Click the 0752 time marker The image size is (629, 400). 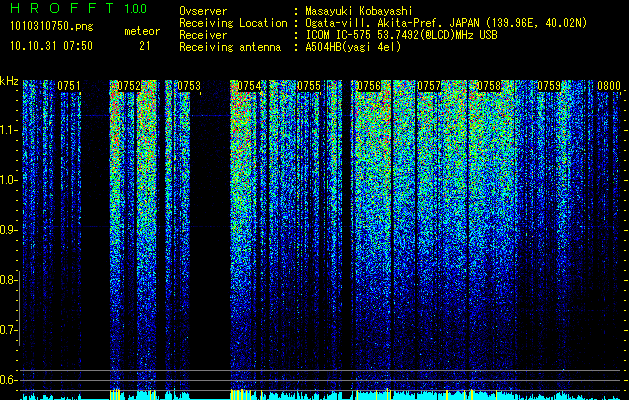(129, 86)
